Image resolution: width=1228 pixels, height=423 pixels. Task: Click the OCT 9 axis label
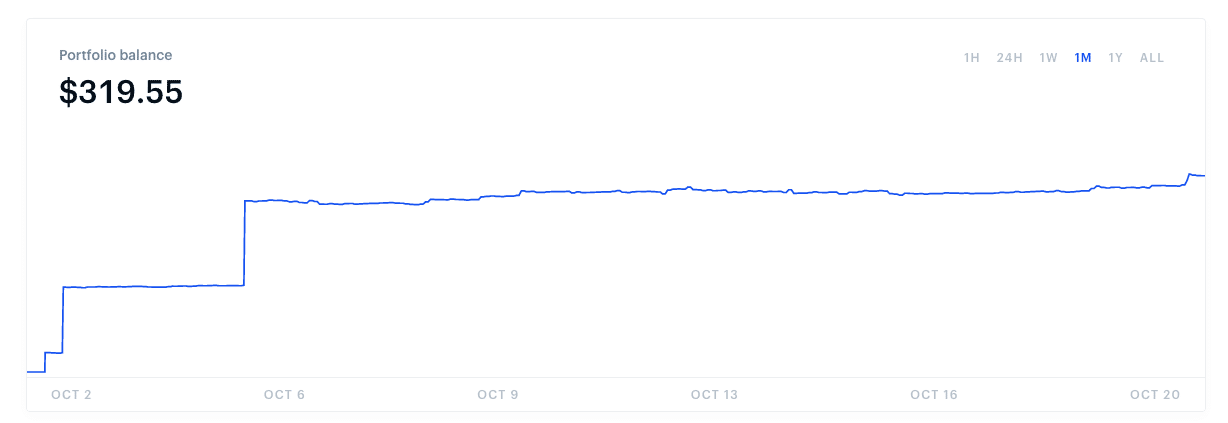(x=498, y=395)
